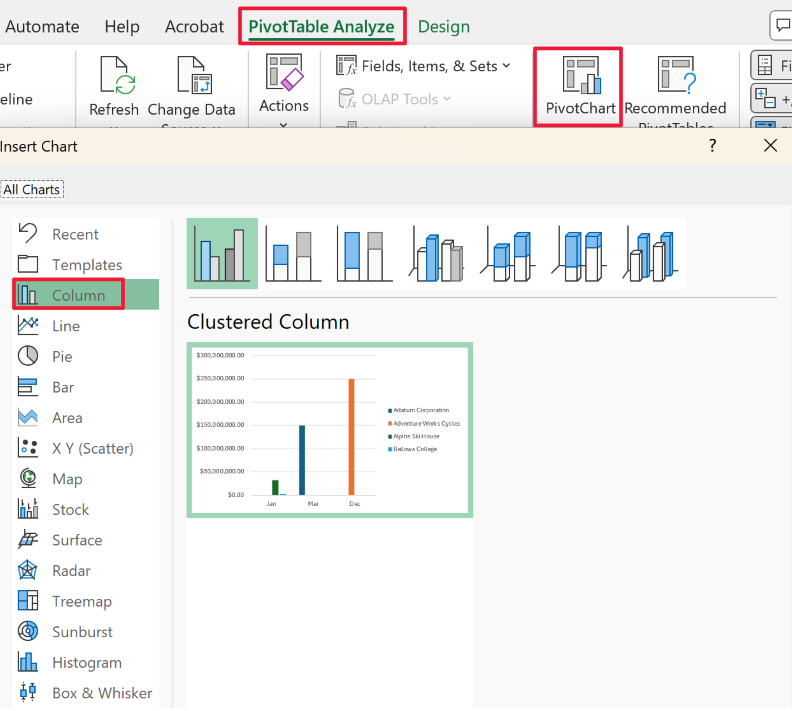Expand the Fields, Items, & Sets dropdown arrow
Screen dimensions: 792x711
pyautogui.click(x=506, y=66)
